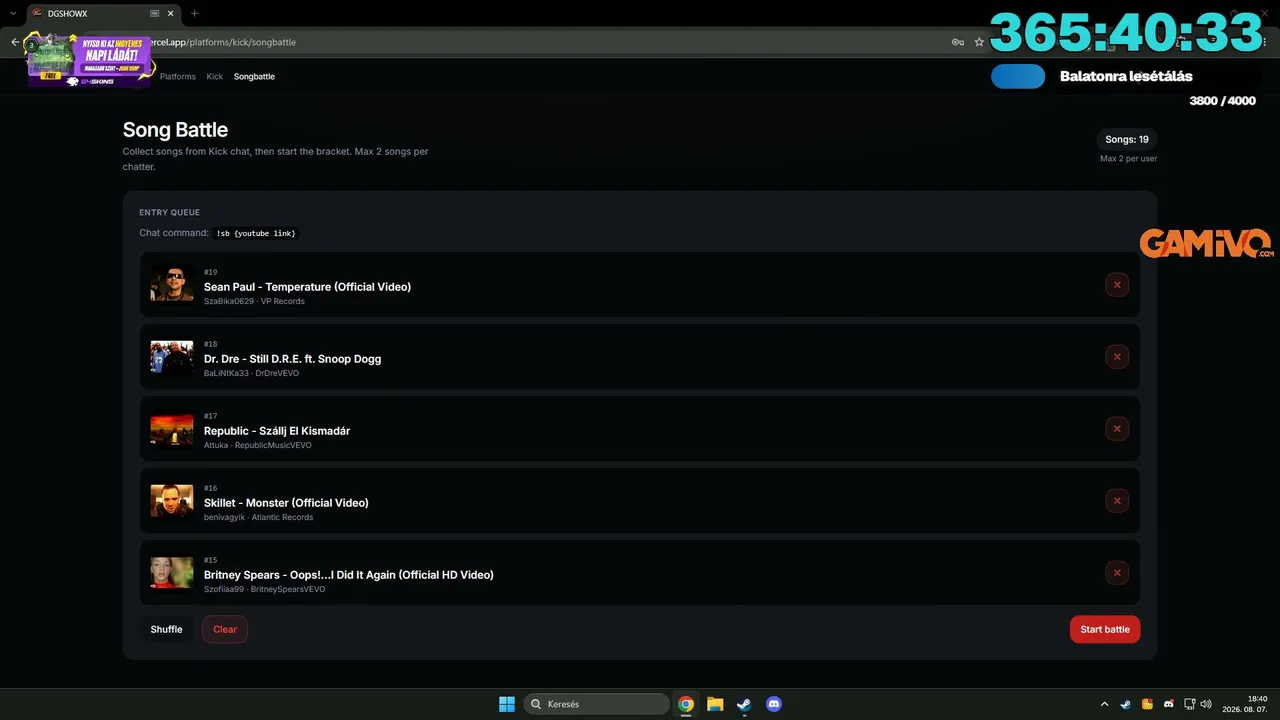Click 'Dr. Dre - Still D.R.E. ft. Snoop Dogg' title
The width and height of the screenshot is (1280, 720).
292,359
